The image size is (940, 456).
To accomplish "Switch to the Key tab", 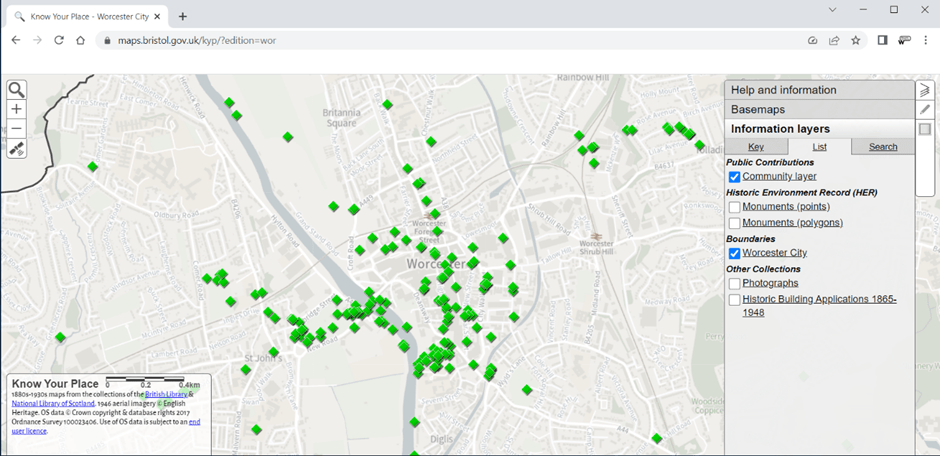I will 756,147.
